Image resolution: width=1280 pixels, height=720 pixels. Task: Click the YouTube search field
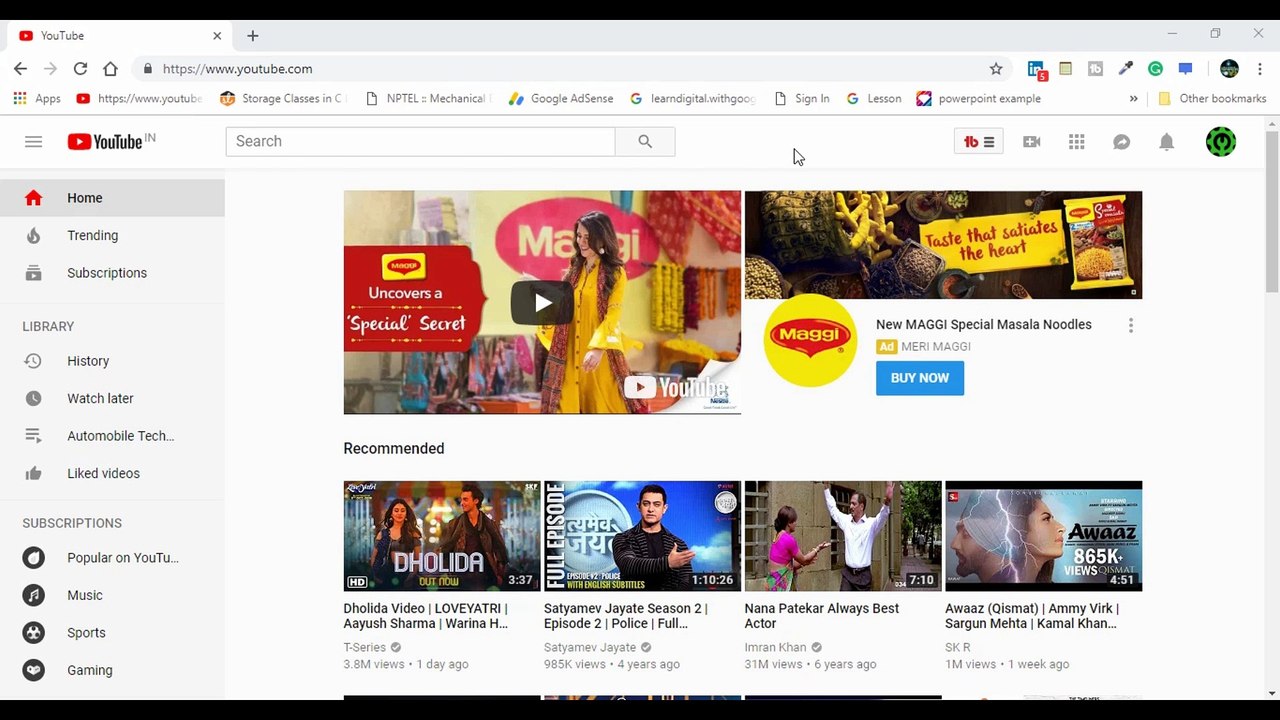420,141
